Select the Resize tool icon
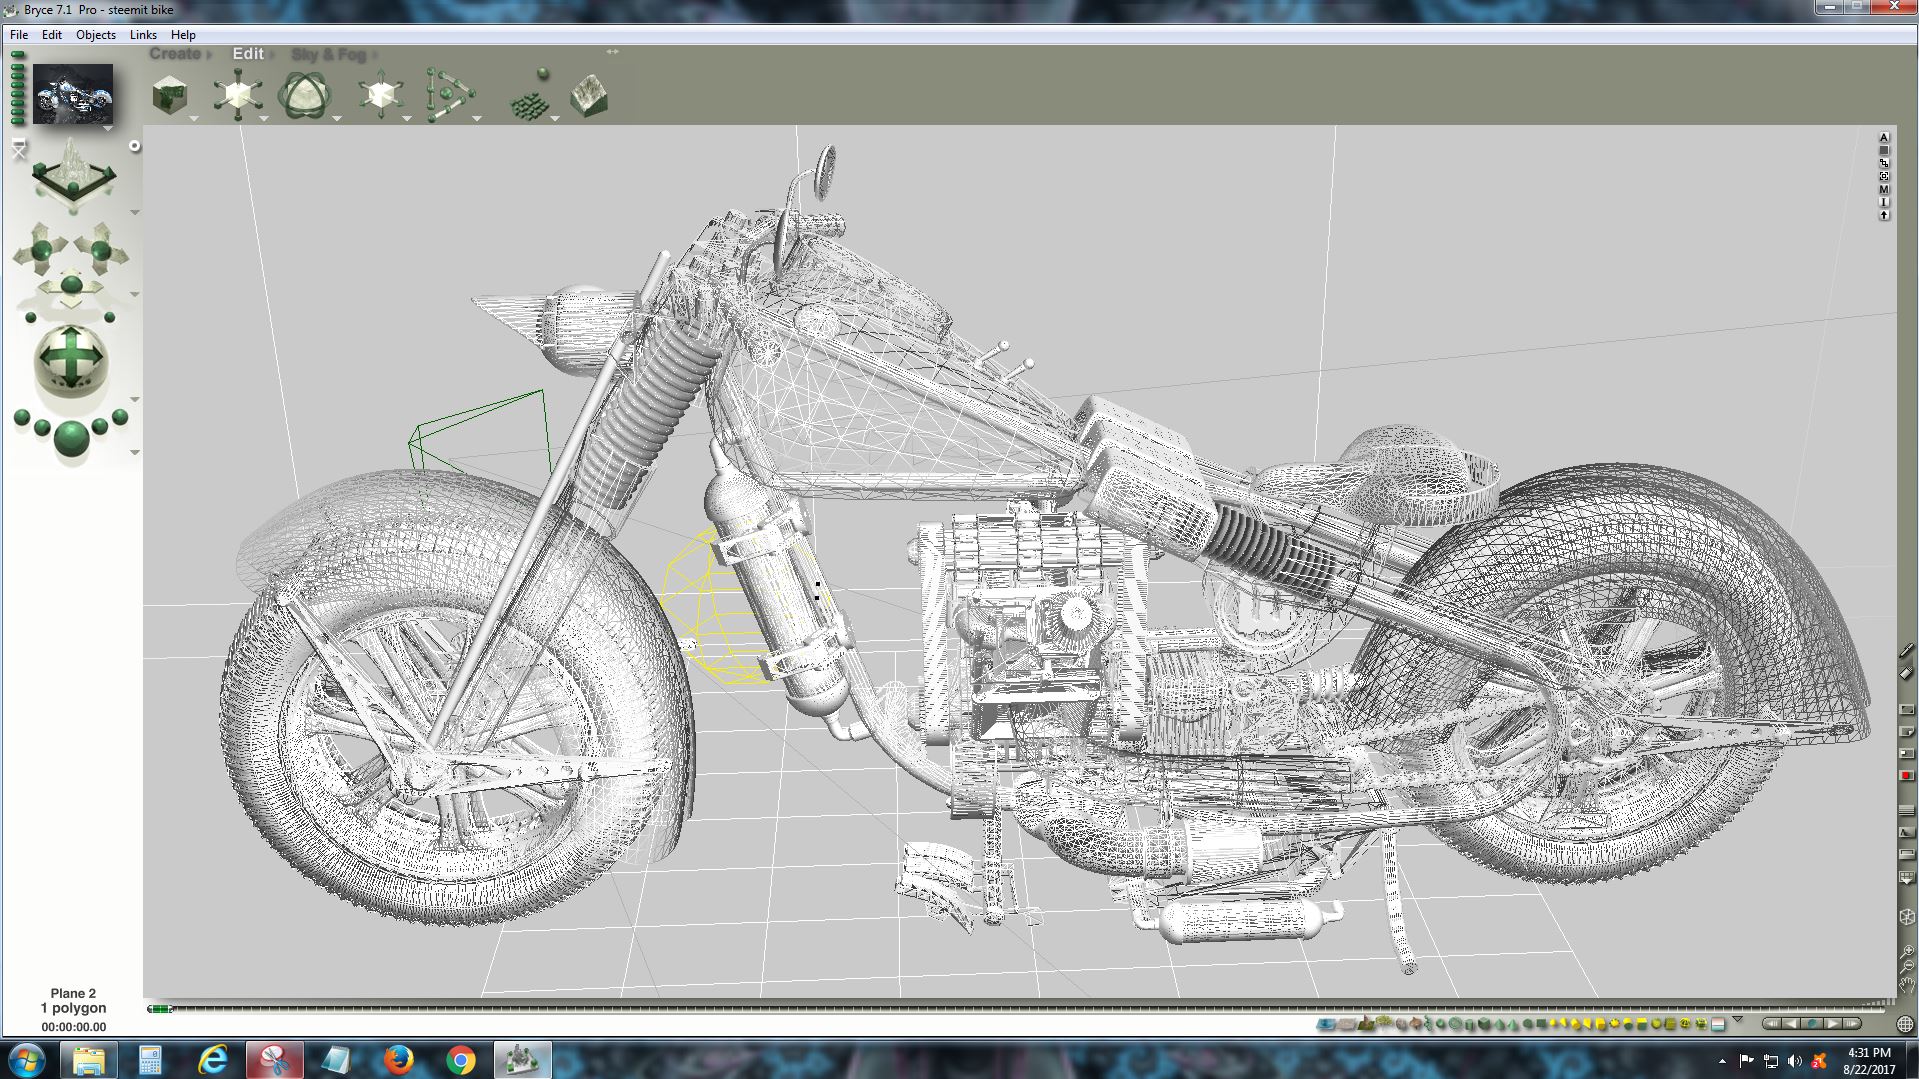 click(237, 95)
